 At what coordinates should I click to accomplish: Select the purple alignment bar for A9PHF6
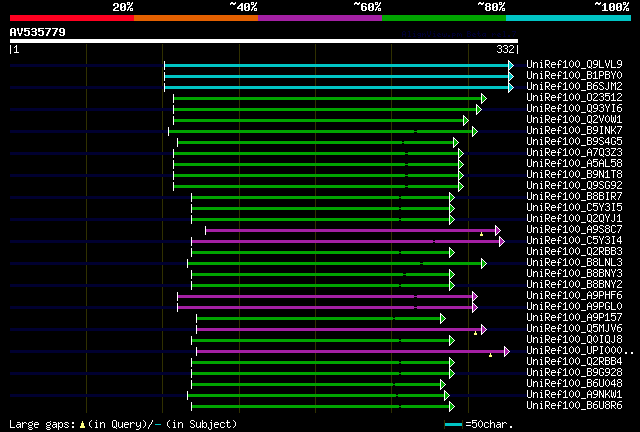coord(325,297)
